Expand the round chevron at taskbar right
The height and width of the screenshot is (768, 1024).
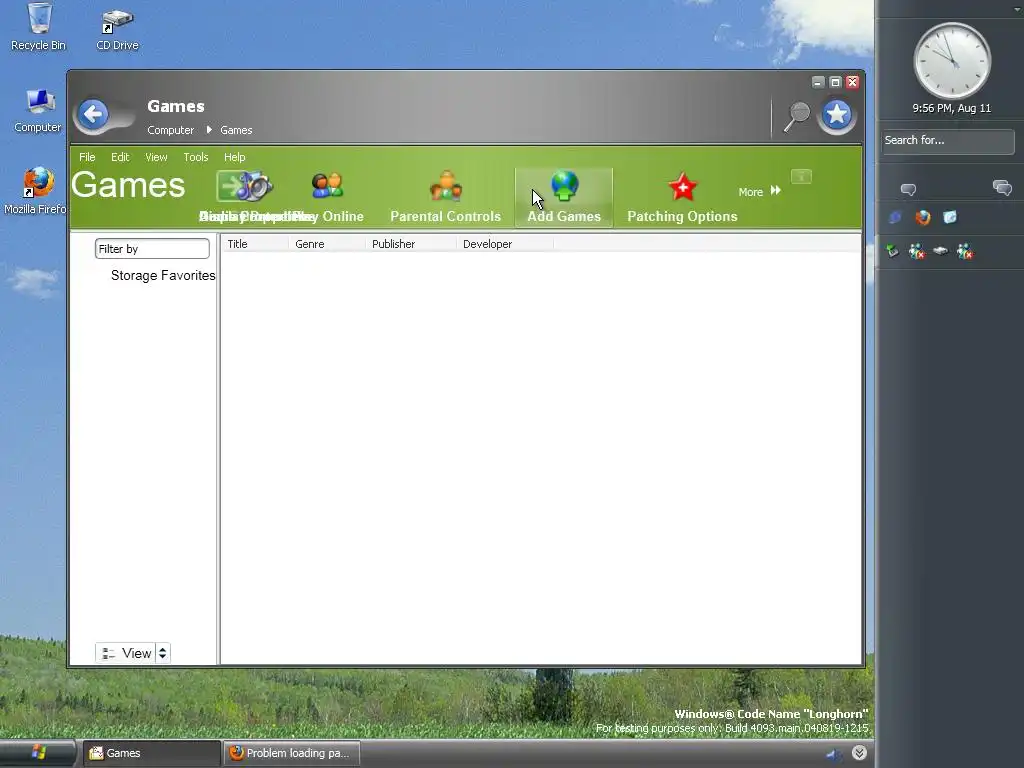click(859, 753)
